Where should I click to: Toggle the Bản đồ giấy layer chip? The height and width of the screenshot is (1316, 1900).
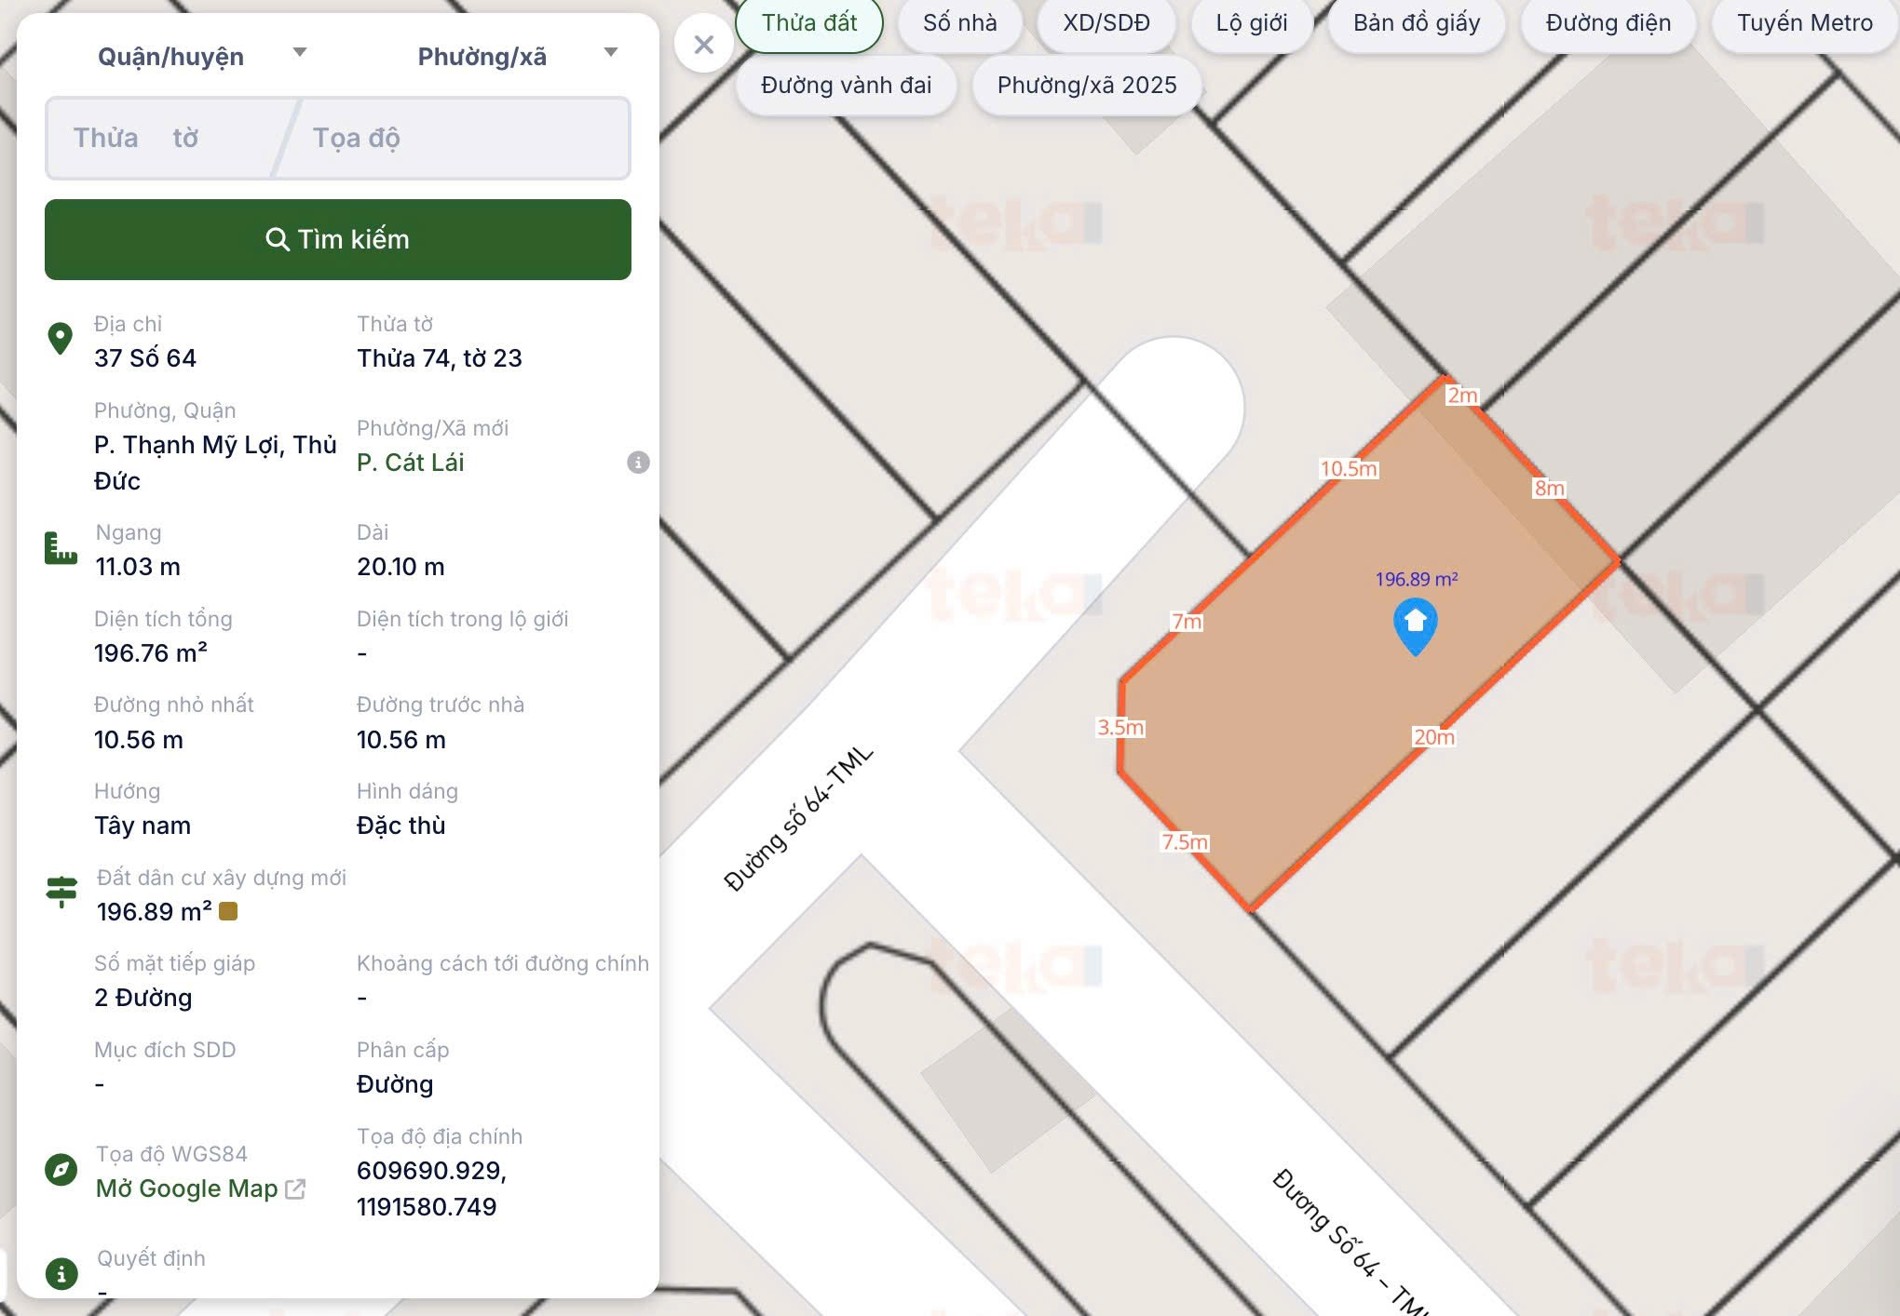pyautogui.click(x=1416, y=23)
